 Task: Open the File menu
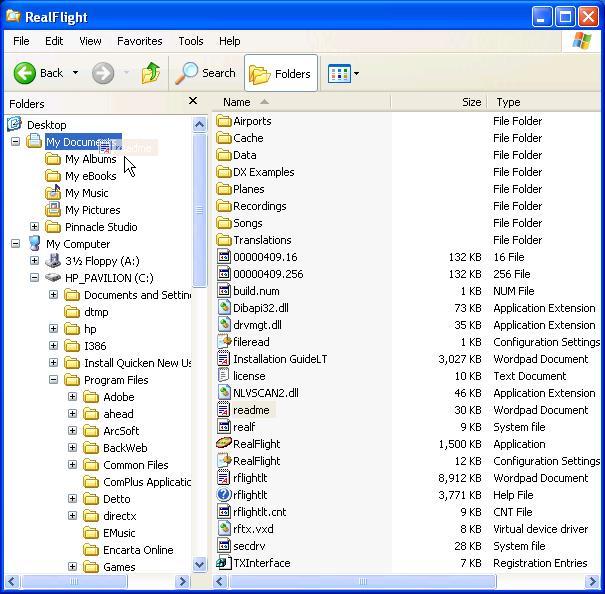[21, 41]
